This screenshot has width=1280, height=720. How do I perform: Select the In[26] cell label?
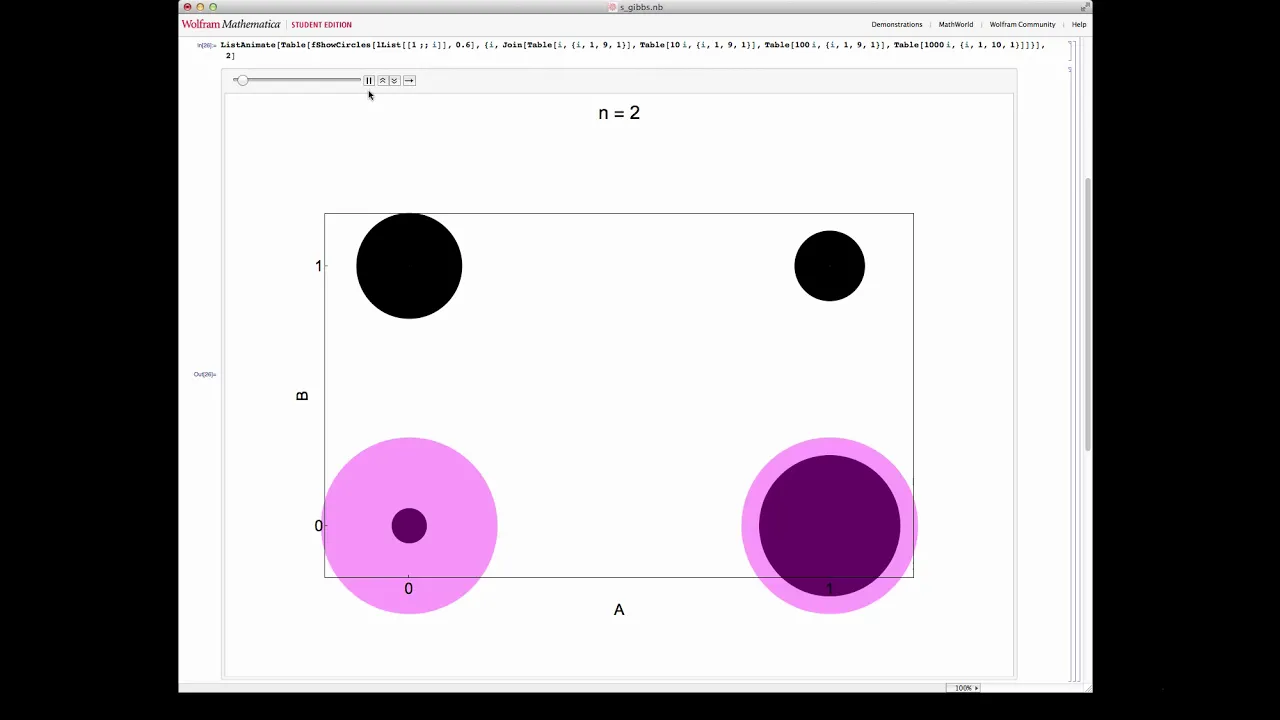click(x=206, y=45)
